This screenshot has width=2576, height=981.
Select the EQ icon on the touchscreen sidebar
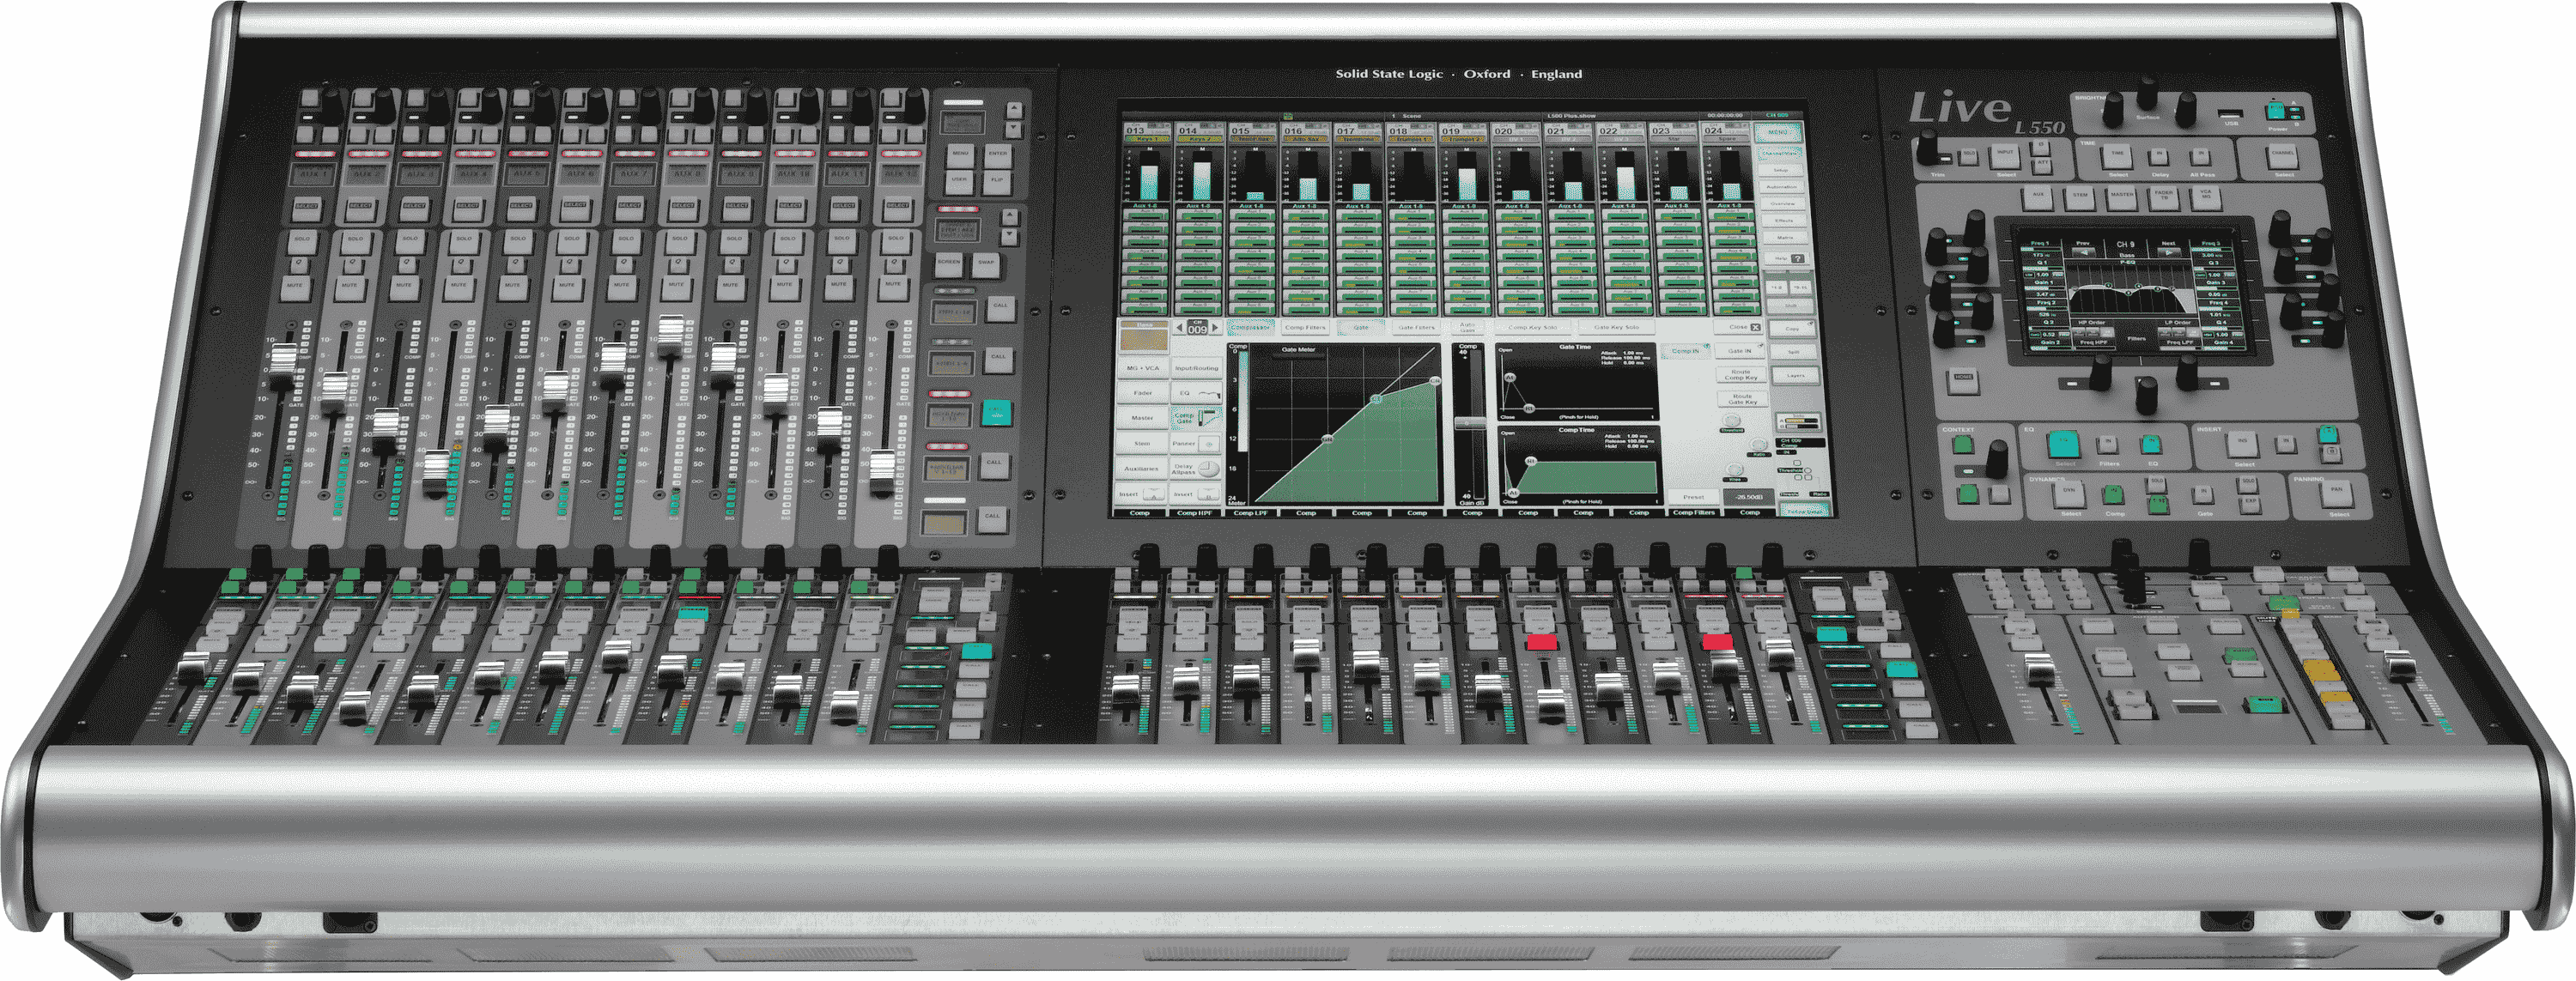(x=1197, y=393)
